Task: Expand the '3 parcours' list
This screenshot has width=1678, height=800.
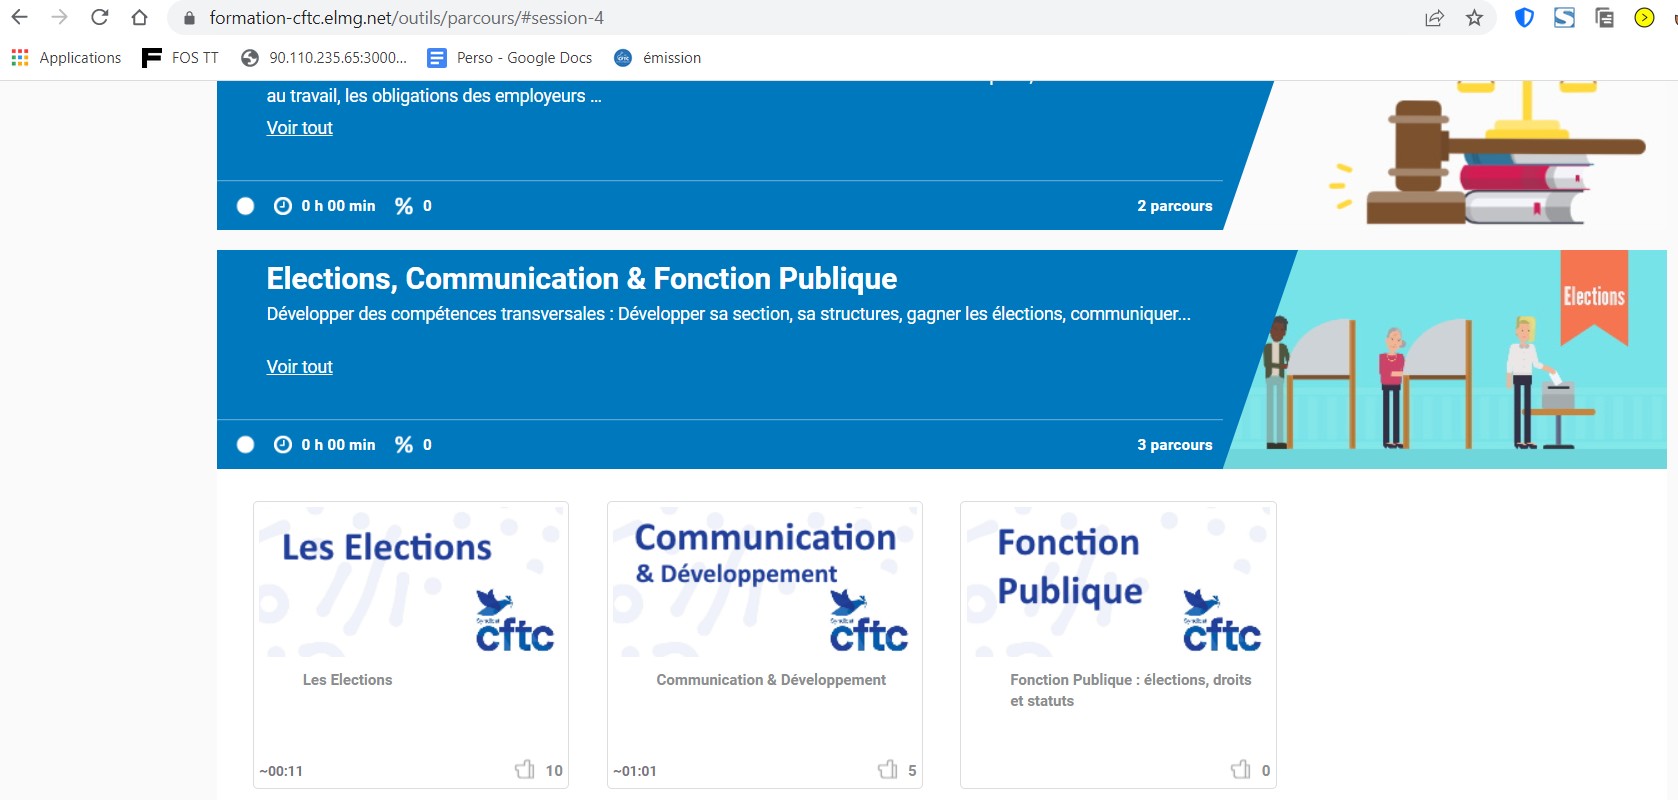Action: click(1174, 445)
